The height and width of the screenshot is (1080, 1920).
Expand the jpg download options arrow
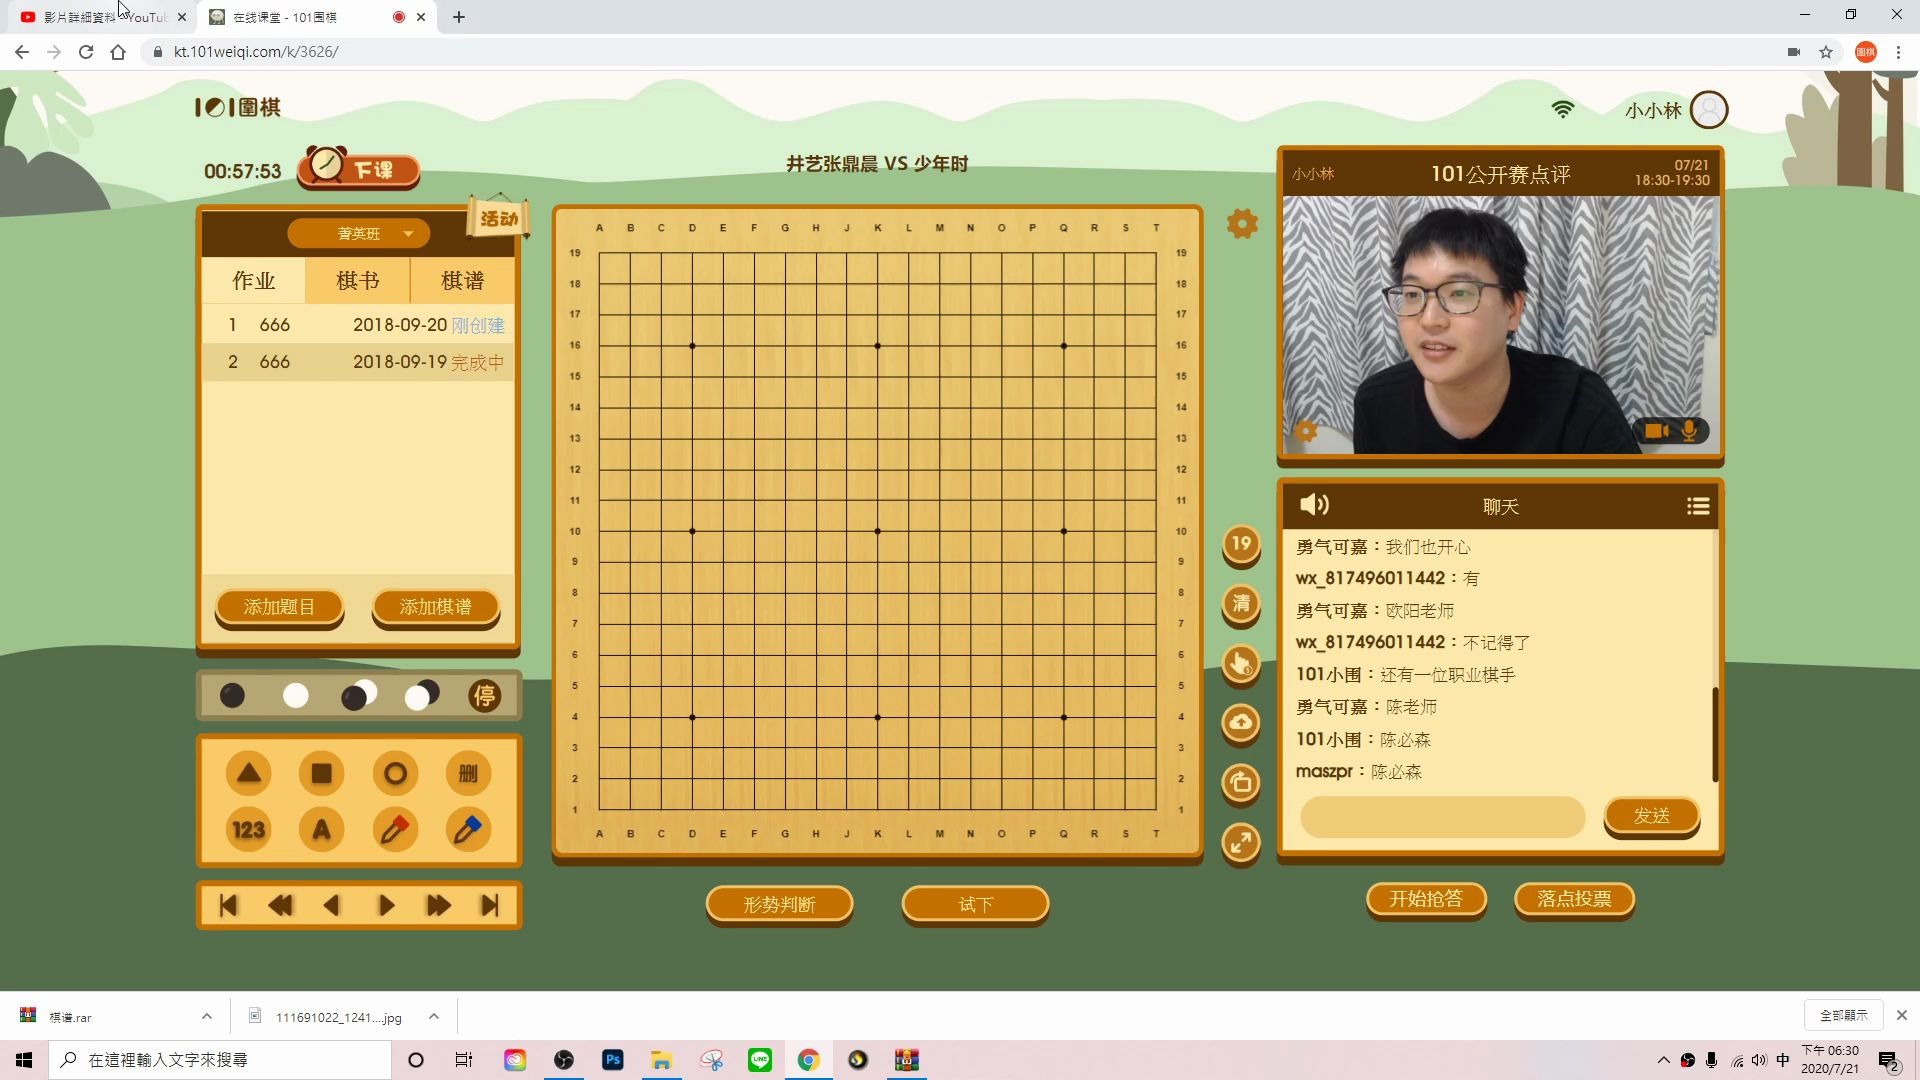[434, 1016]
